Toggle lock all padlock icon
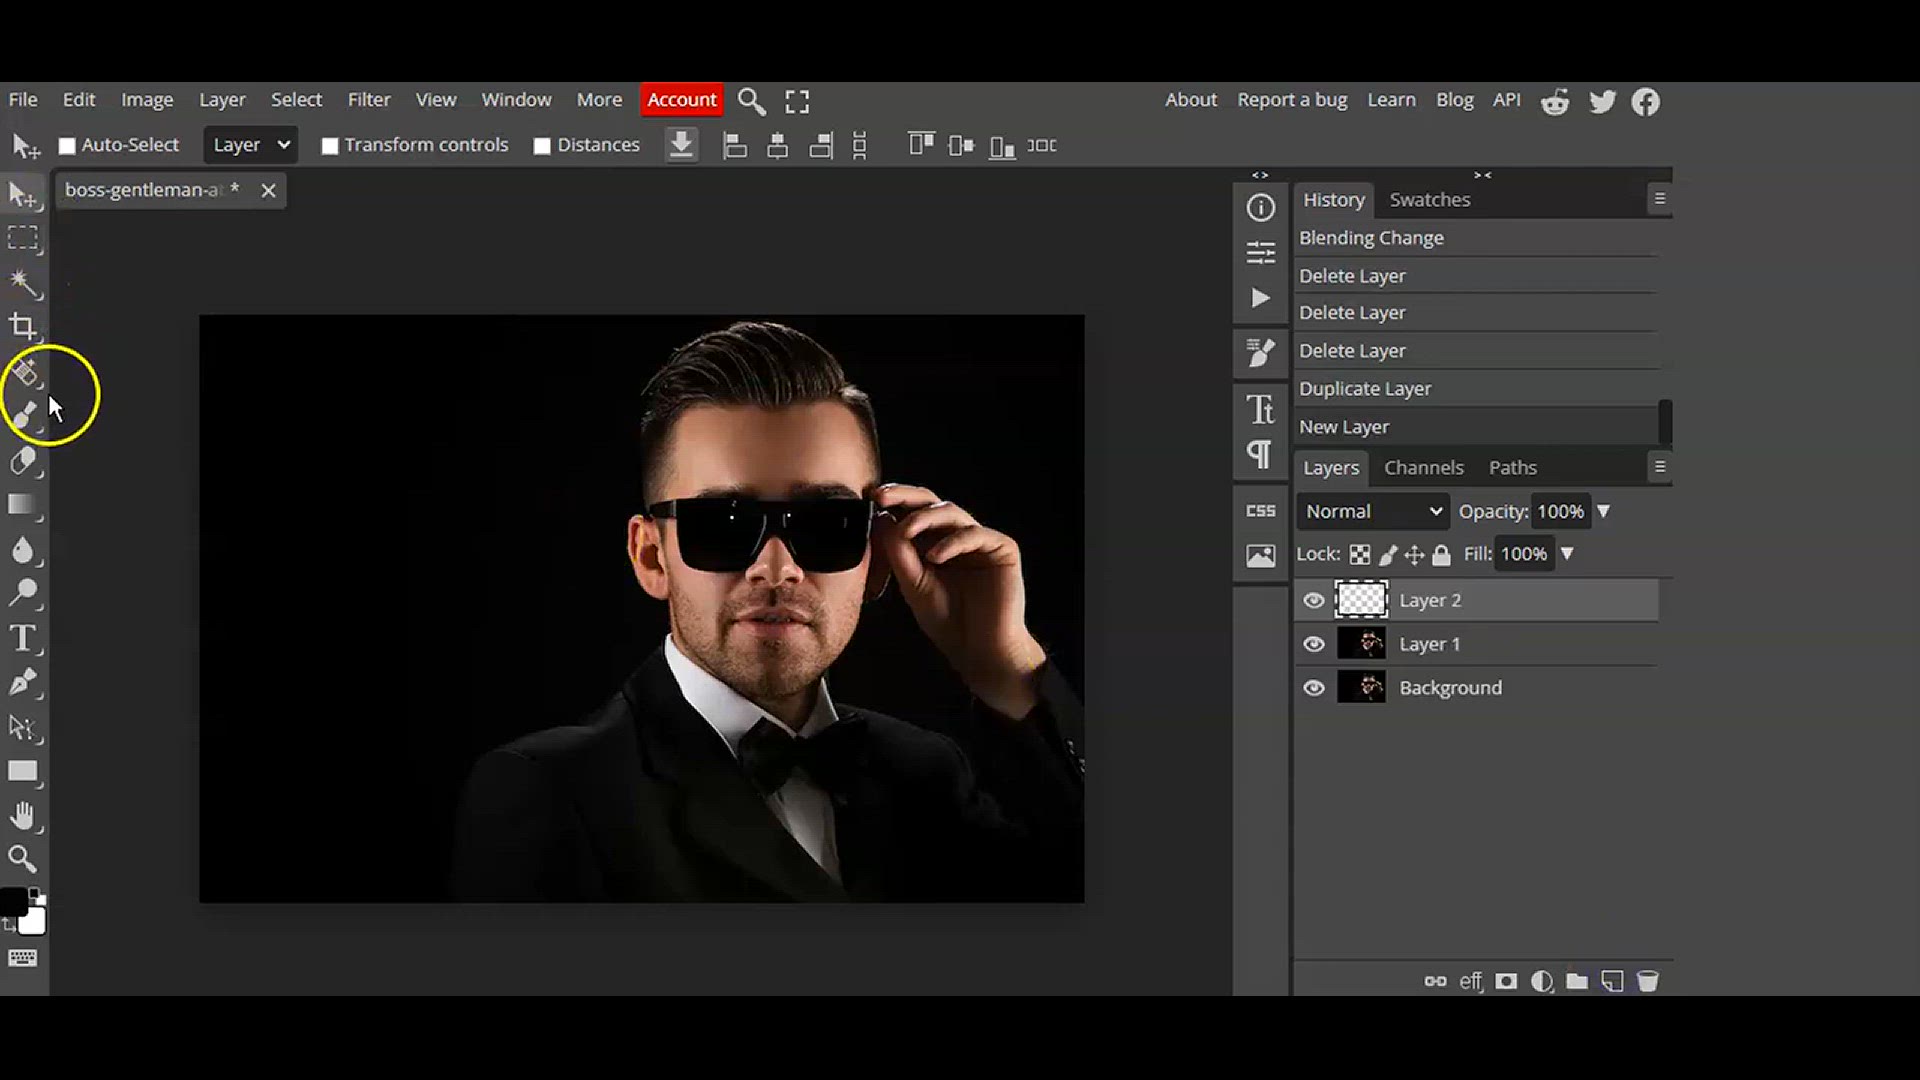The width and height of the screenshot is (1920, 1080). tap(1441, 555)
